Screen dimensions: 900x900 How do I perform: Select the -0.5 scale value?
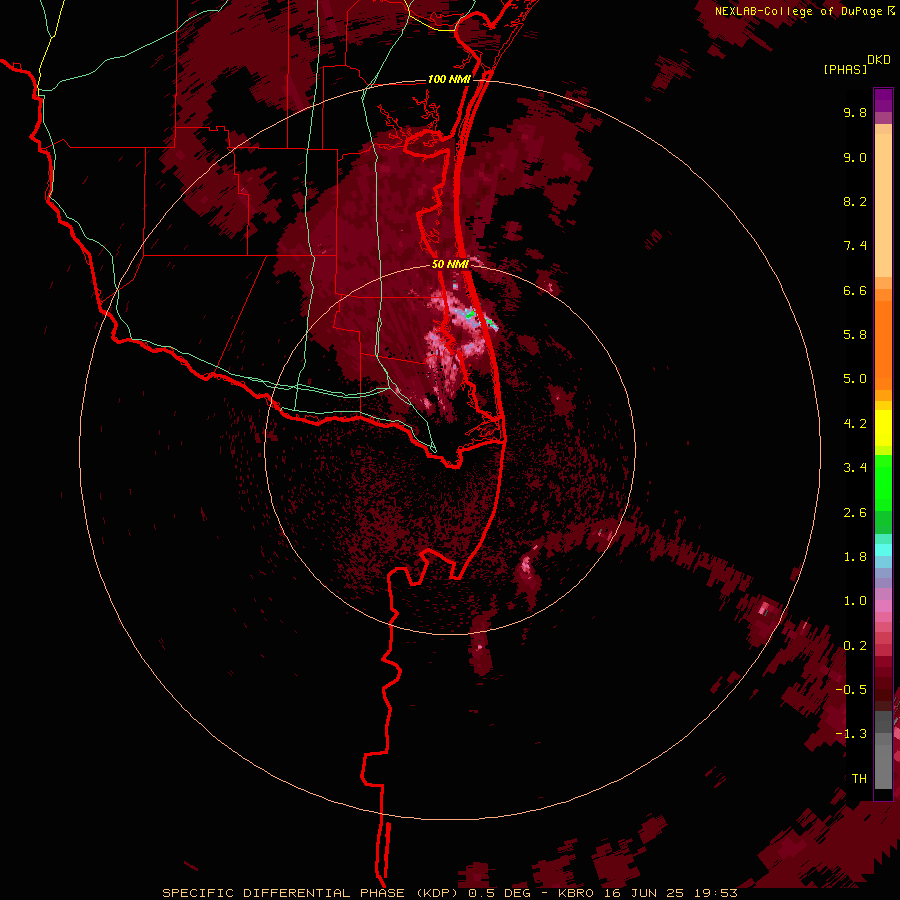click(851, 690)
